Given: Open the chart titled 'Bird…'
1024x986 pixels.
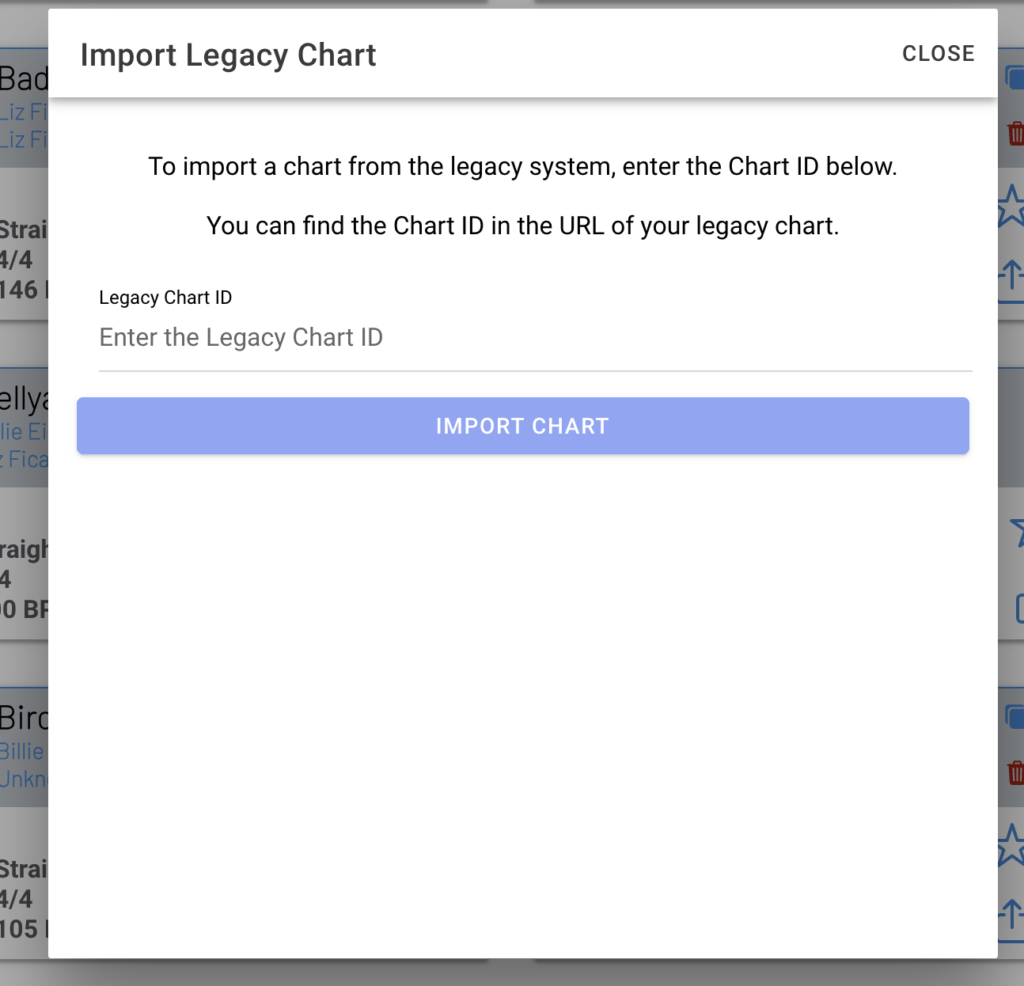Looking at the screenshot, I should 24,718.
